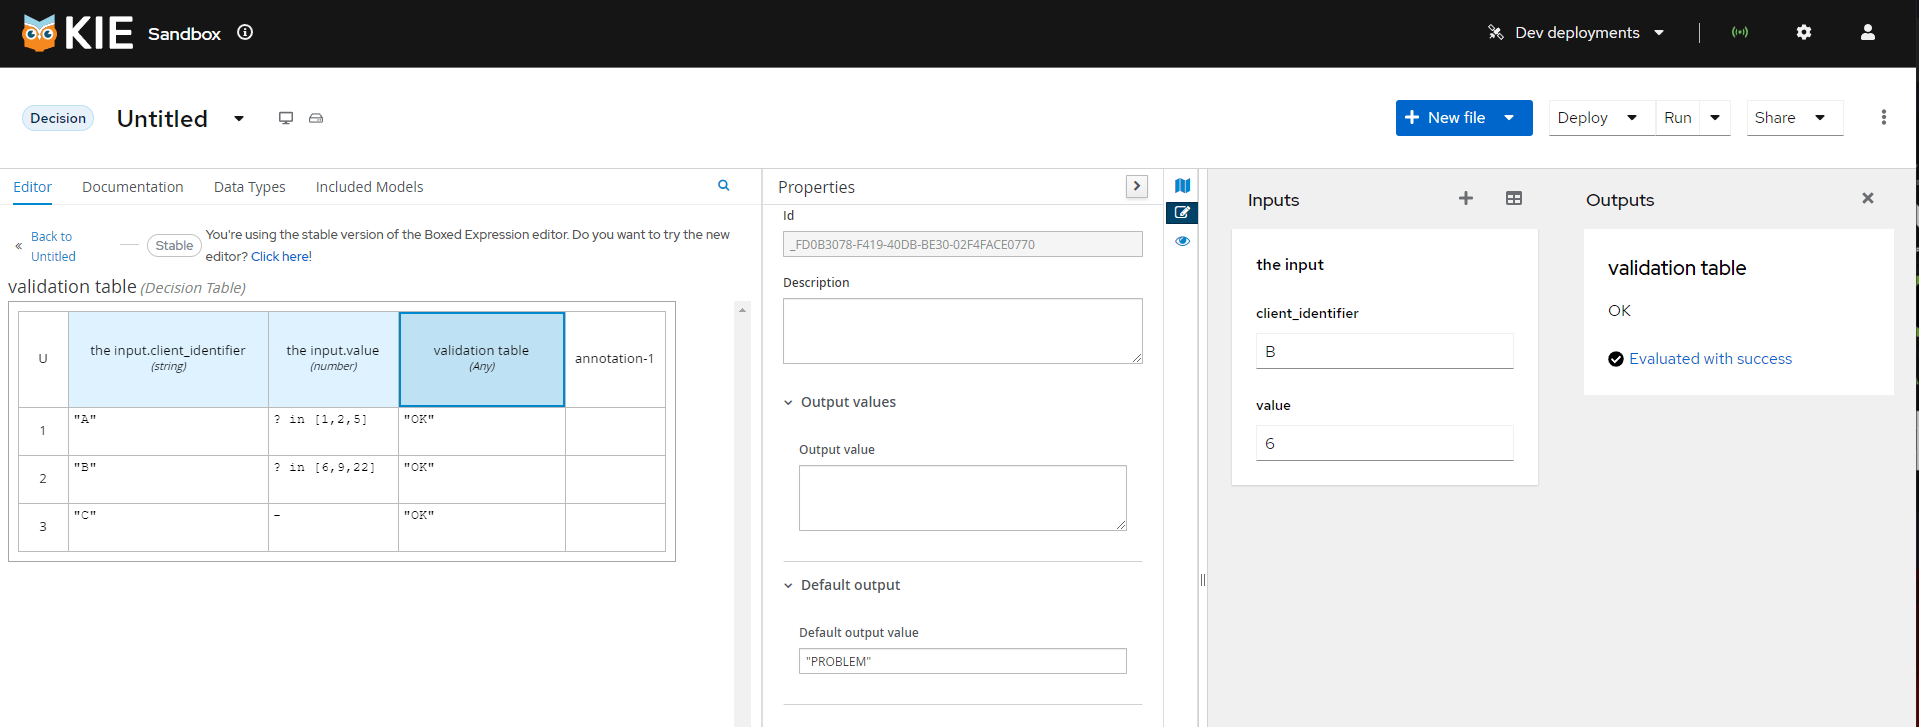1919x727 pixels.
Task: Click the value input field containing 6
Action: 1385,443
